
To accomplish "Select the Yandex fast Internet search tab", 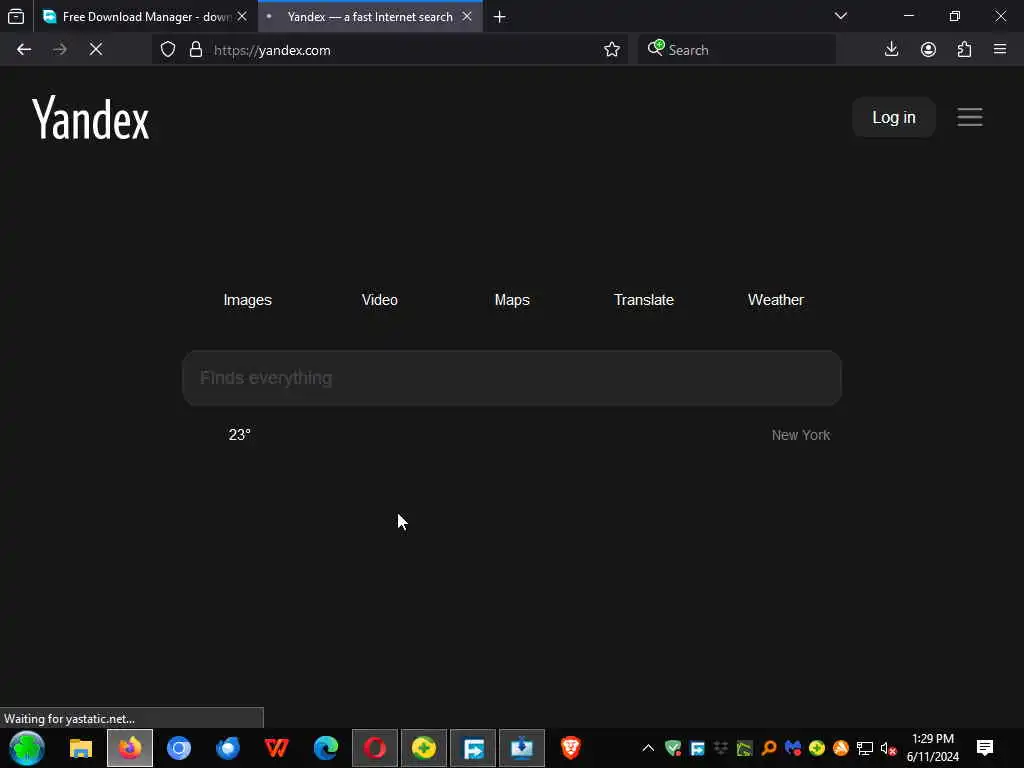I will tap(370, 17).
